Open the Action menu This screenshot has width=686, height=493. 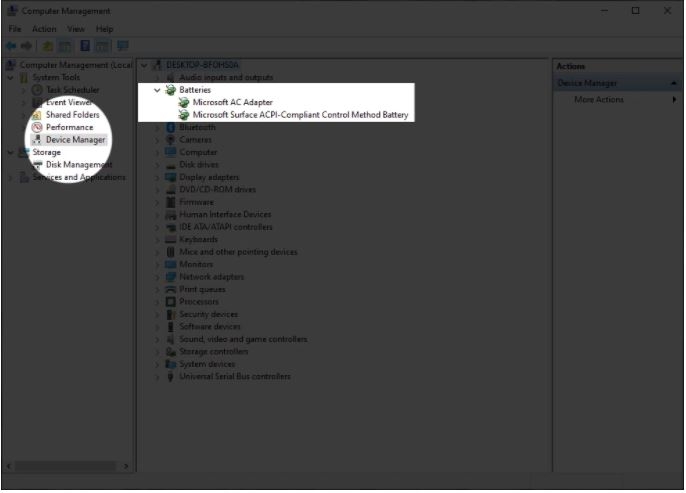tap(44, 29)
